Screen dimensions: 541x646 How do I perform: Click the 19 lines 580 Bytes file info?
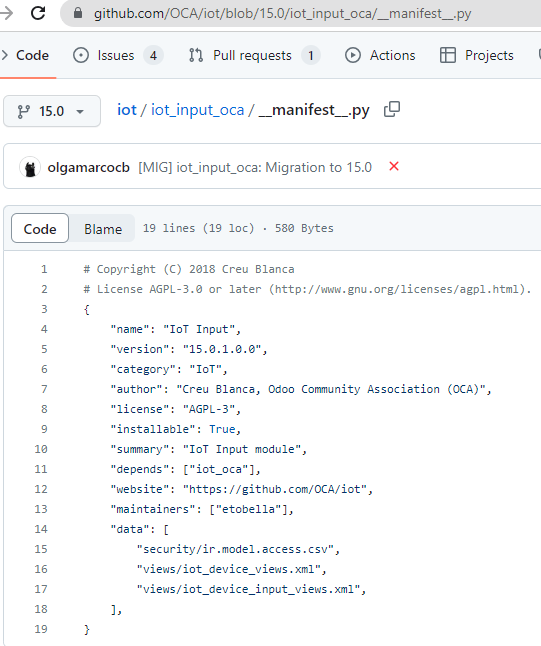tap(238, 228)
